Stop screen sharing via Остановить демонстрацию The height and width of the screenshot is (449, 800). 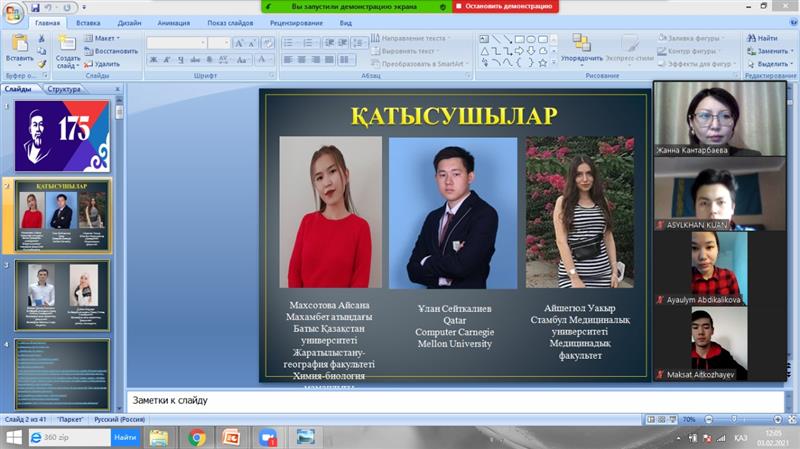[x=505, y=6]
